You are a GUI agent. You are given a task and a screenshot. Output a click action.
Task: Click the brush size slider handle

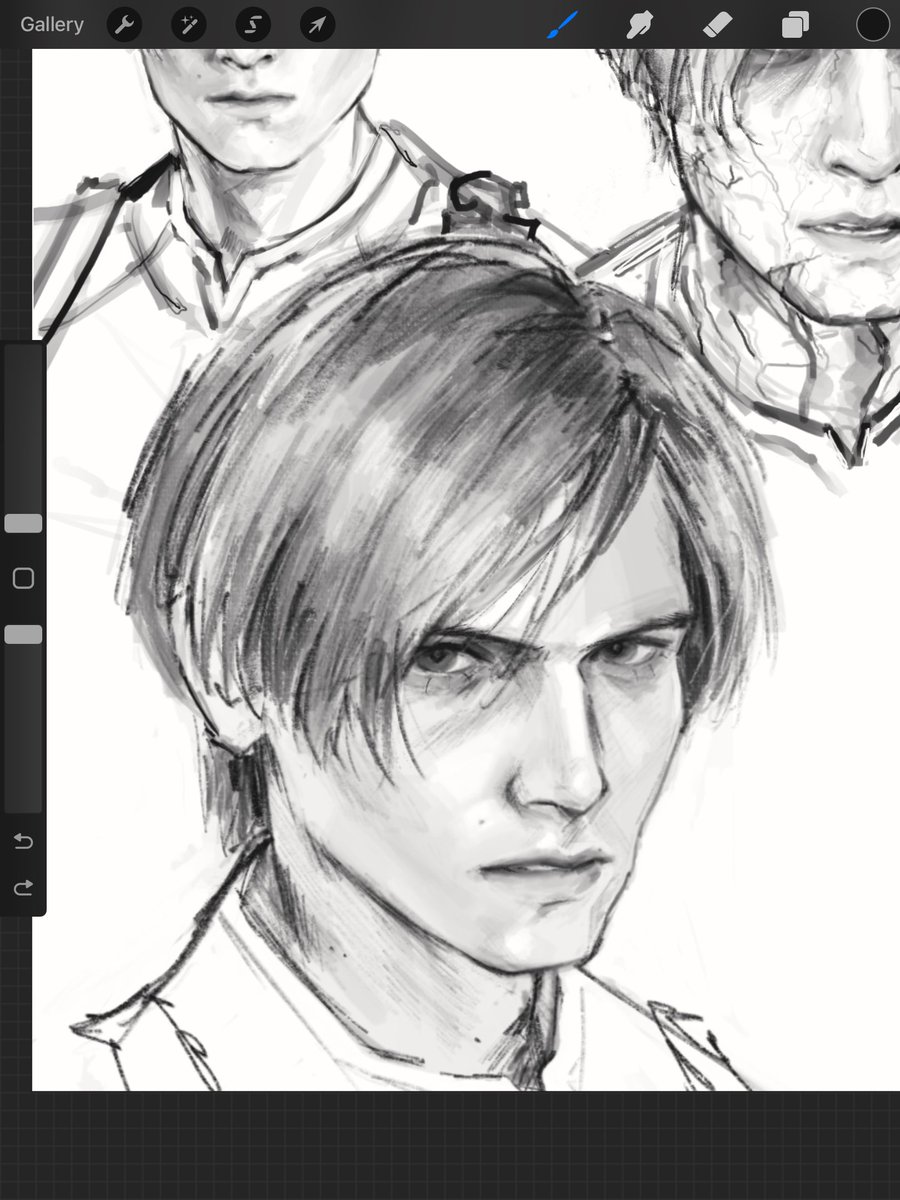point(23,523)
